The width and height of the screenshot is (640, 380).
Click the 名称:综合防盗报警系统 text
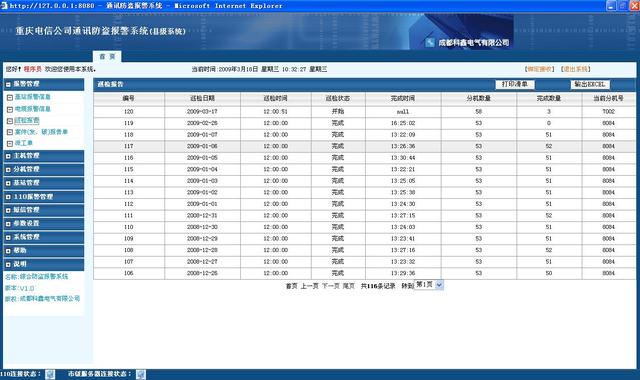click(x=36, y=277)
